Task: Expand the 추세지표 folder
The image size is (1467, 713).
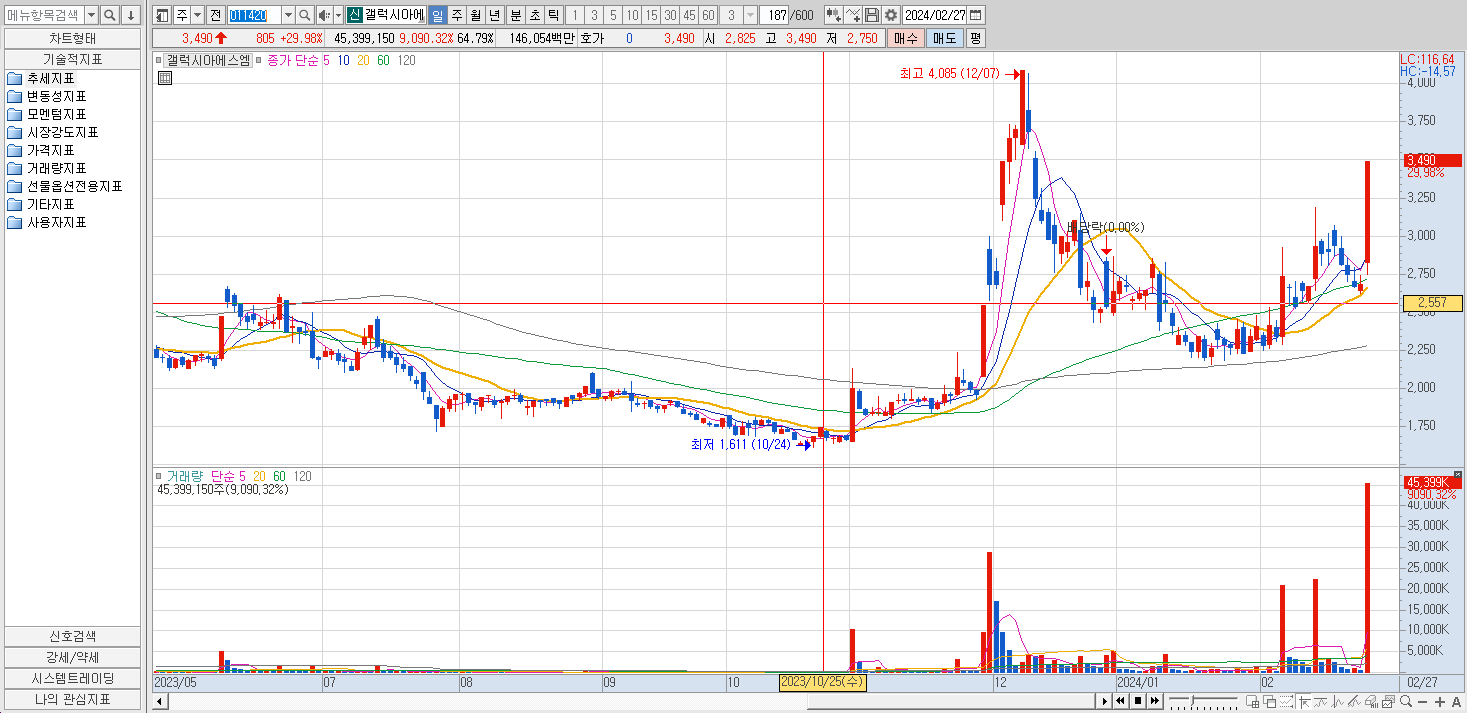Action: click(41, 78)
